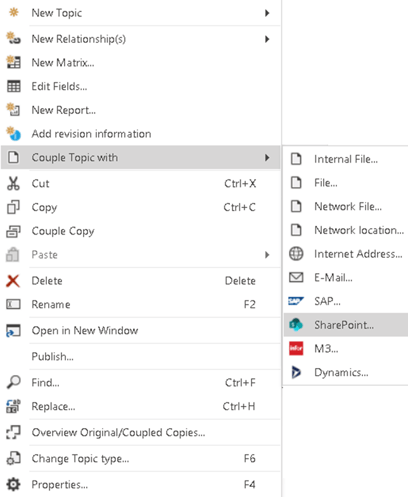
Task: Select the red M3 Infor icon
Action: pos(296,349)
